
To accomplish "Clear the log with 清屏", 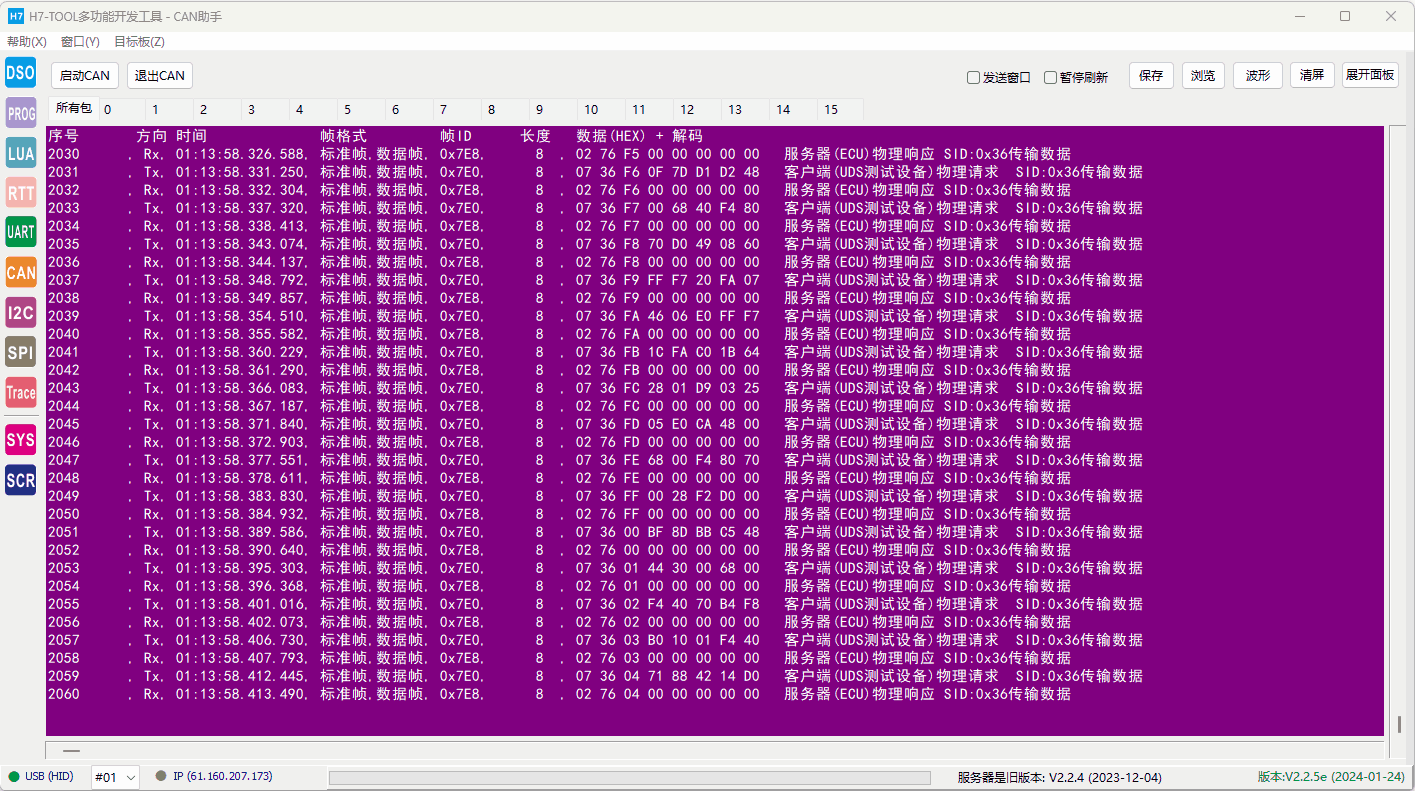I will (1312, 75).
